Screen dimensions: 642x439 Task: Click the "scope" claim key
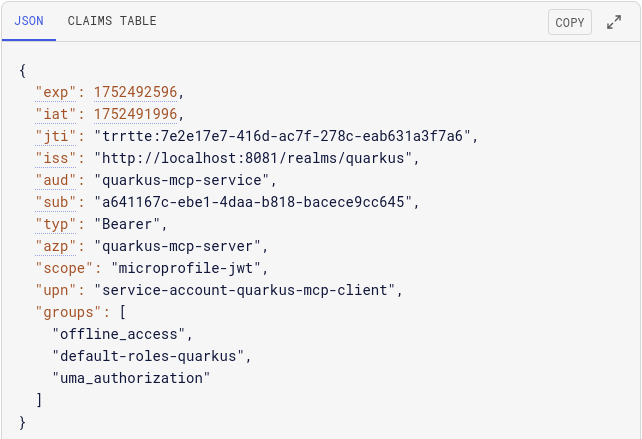[x=64, y=268]
